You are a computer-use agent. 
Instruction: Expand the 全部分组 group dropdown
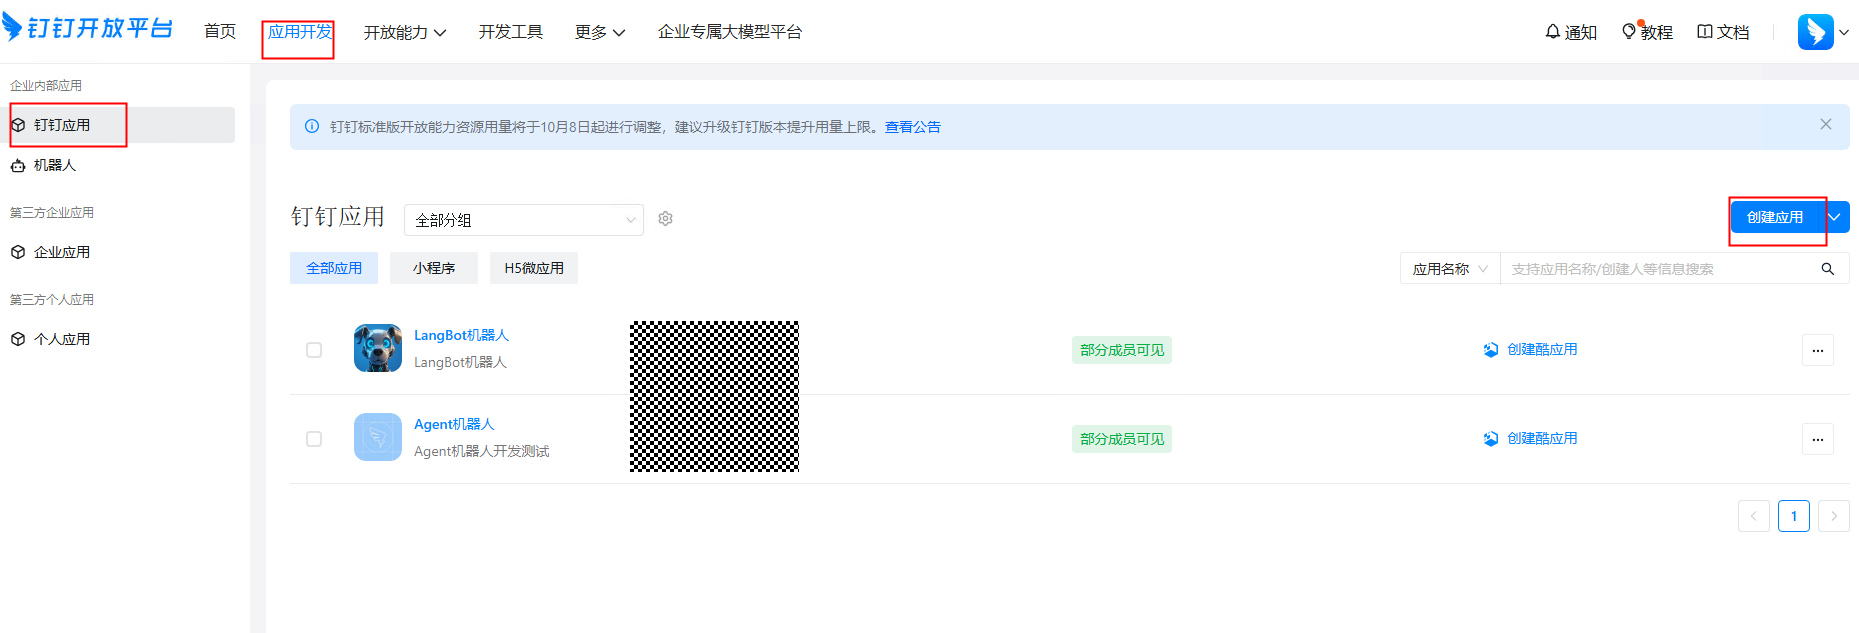524,220
